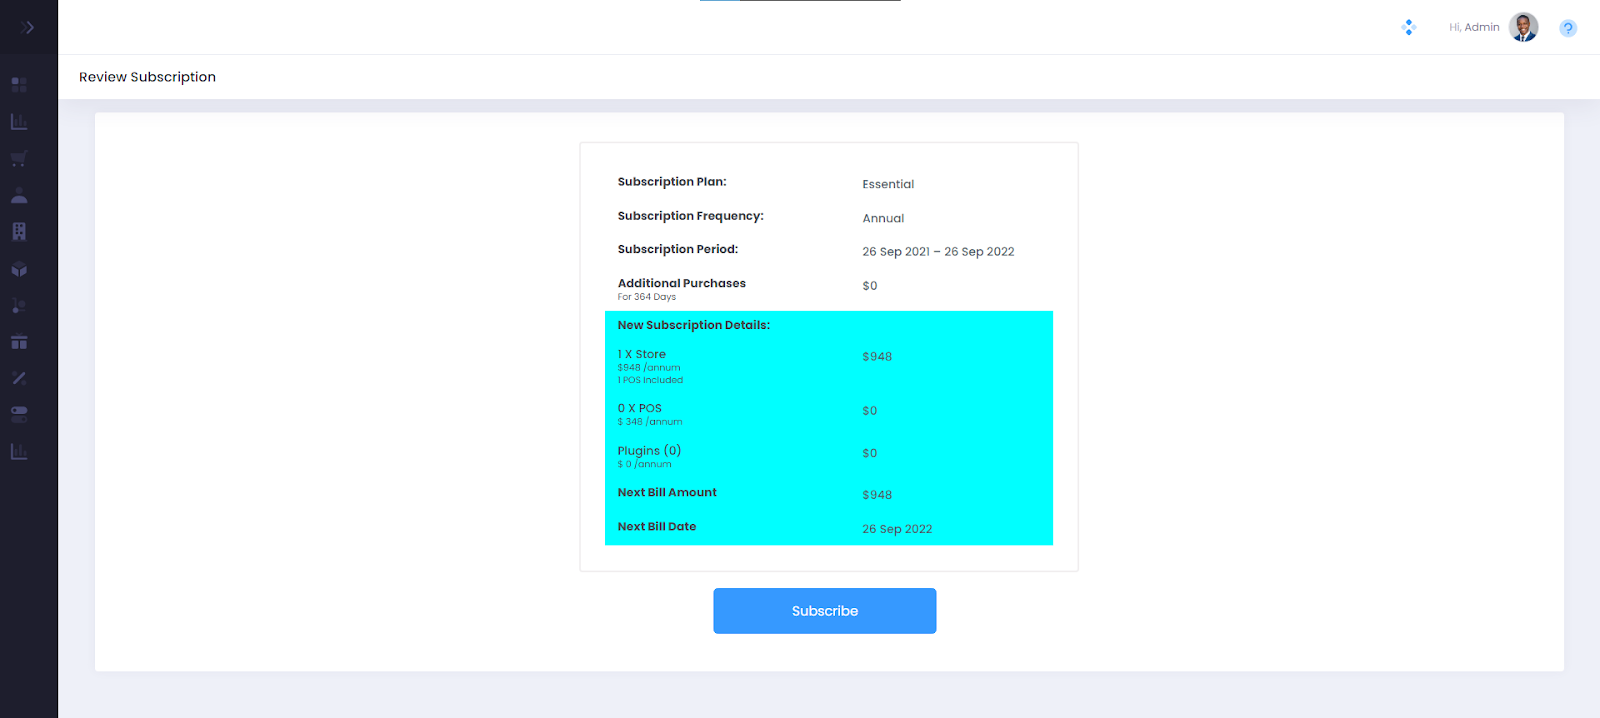The height and width of the screenshot is (718, 1600).
Task: Open the toggle switches icon in sidebar
Action: 19,414
